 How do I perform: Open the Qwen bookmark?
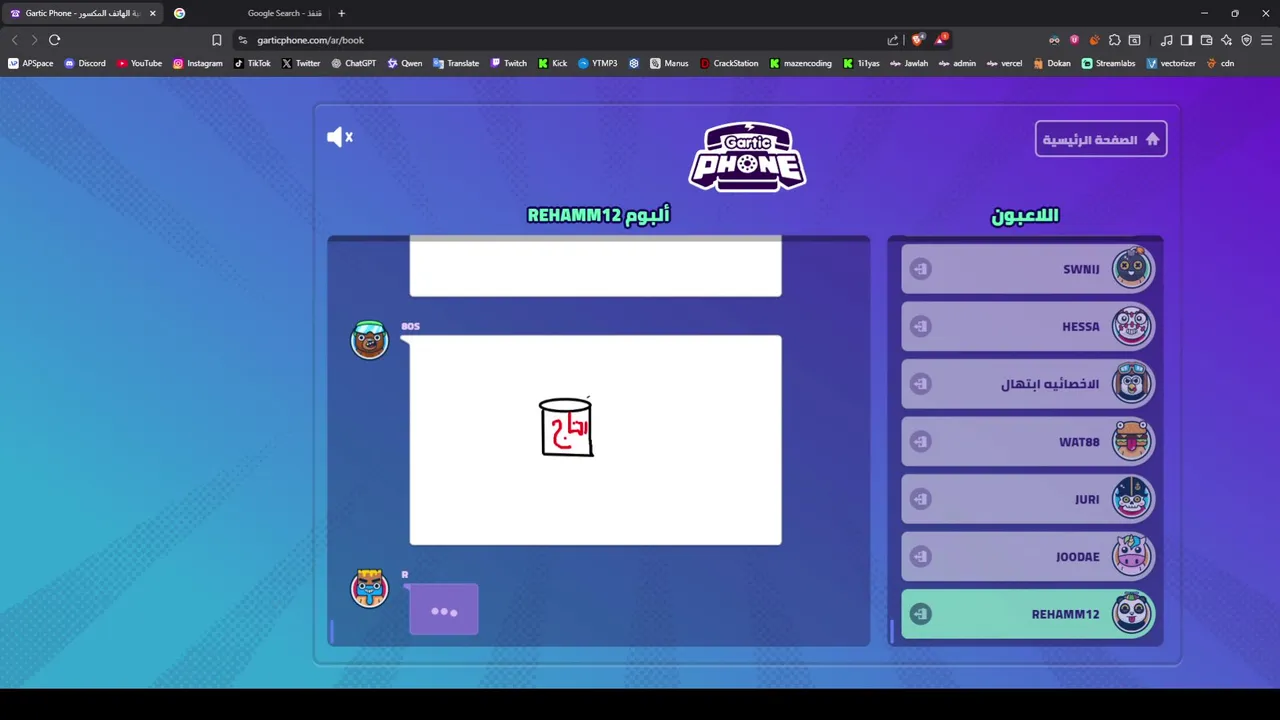pyautogui.click(x=405, y=63)
